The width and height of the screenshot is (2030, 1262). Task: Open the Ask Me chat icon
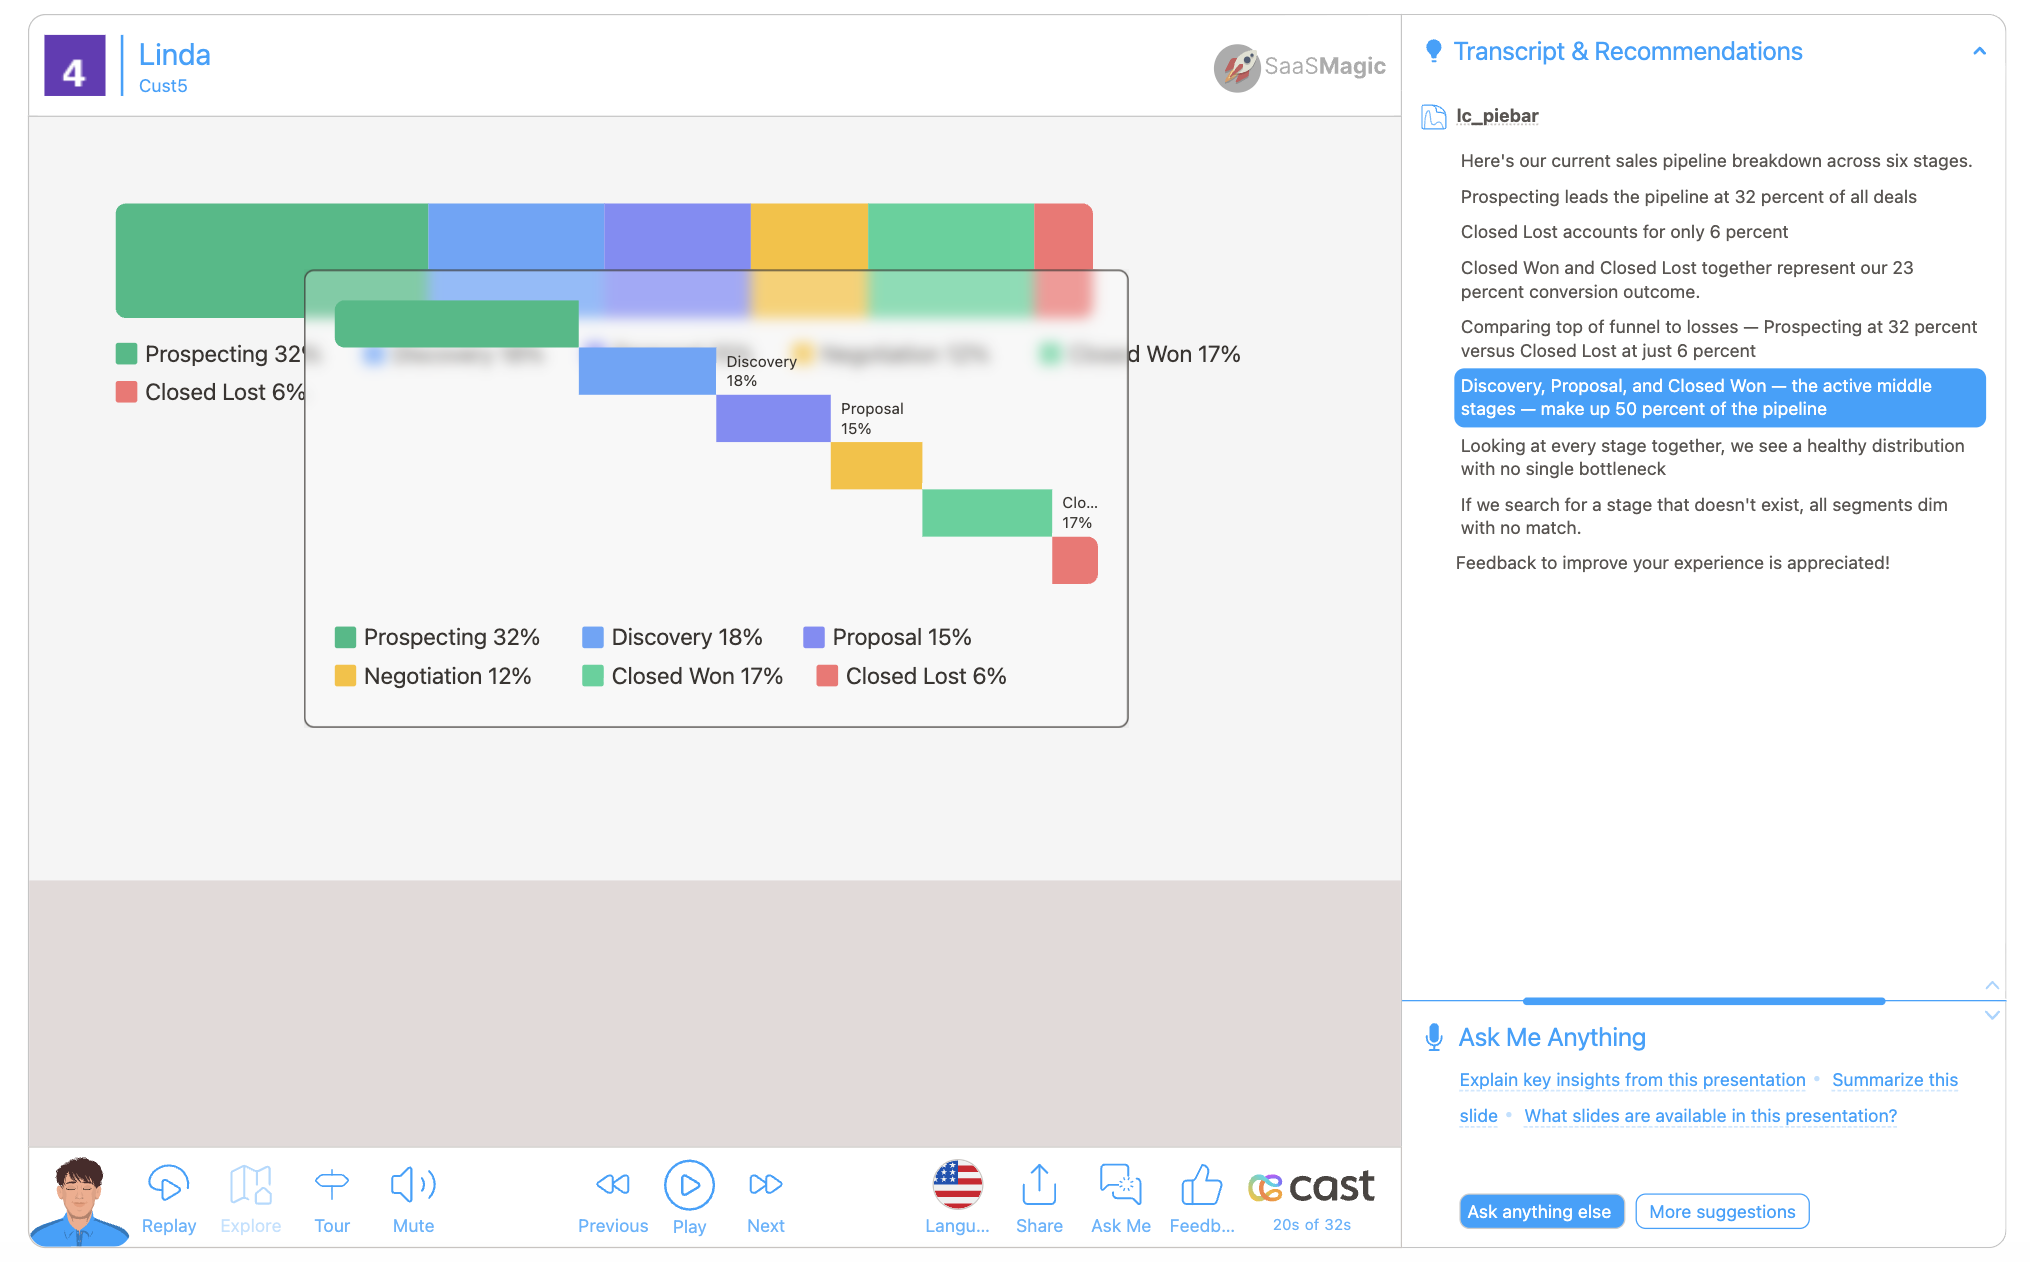click(x=1120, y=1185)
